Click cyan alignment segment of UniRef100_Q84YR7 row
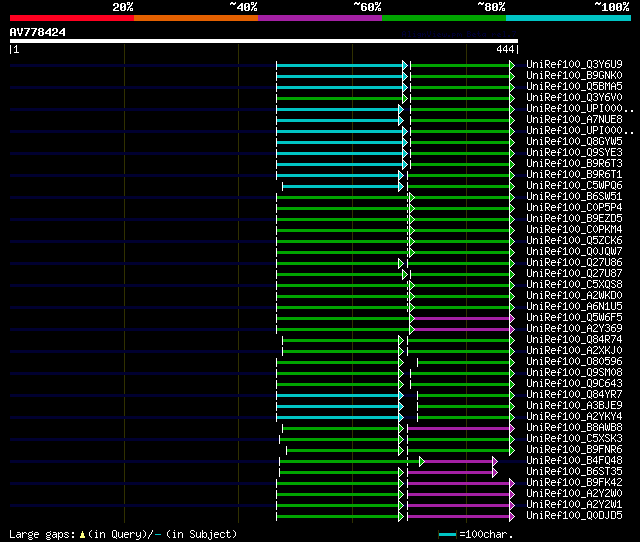Image resolution: width=640 pixels, height=542 pixels. coord(338,395)
